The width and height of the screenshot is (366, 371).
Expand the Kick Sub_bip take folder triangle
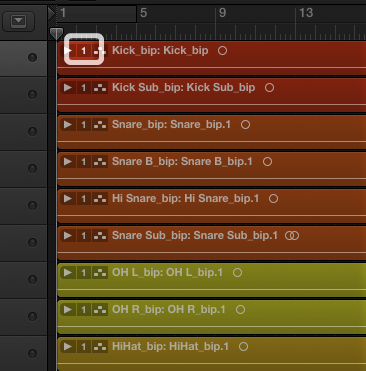pos(68,88)
